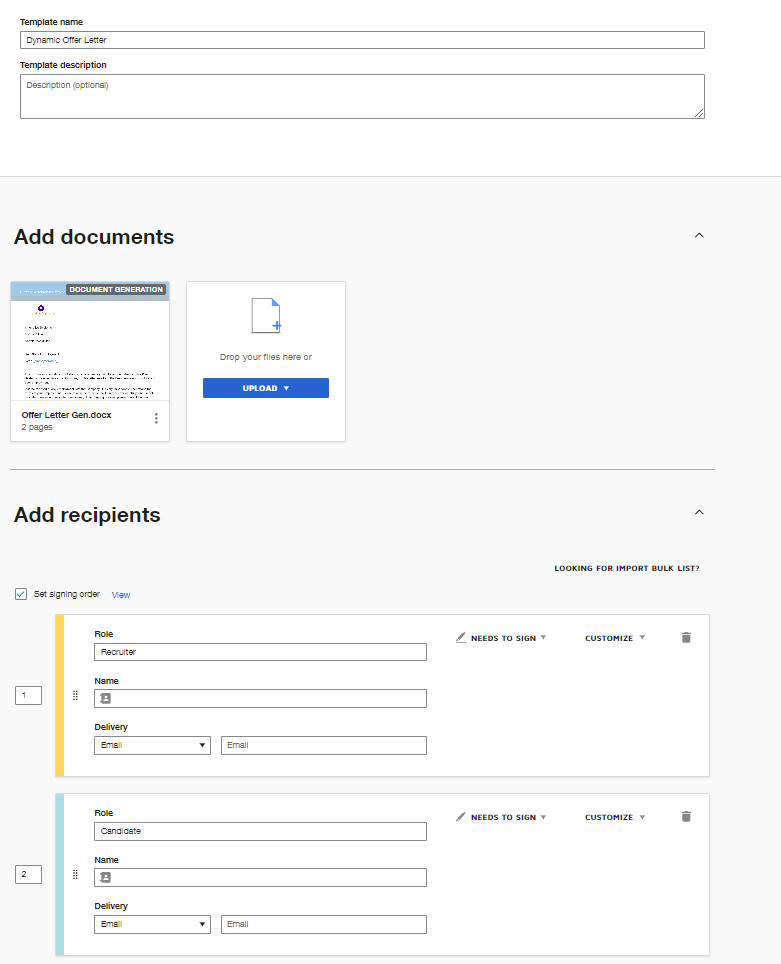The image size is (781, 964).
Task: Collapse the Add recipients section
Action: (699, 511)
